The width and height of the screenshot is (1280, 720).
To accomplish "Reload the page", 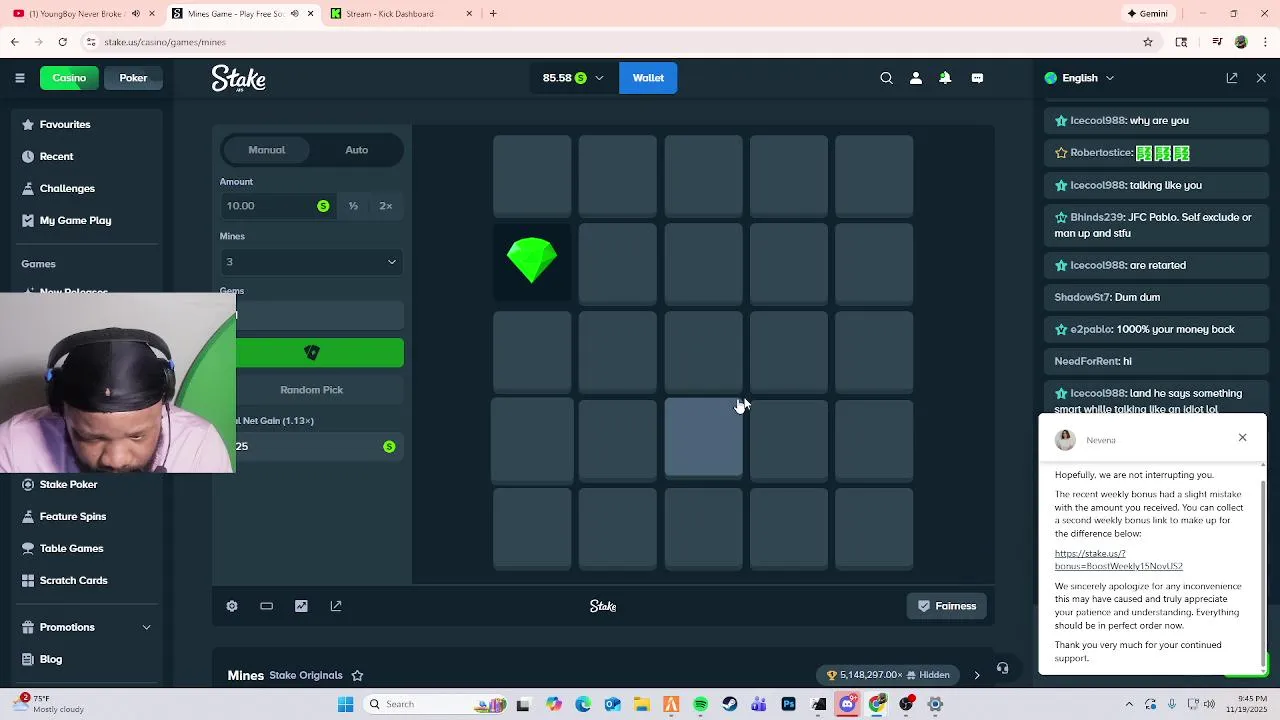I will click(62, 42).
